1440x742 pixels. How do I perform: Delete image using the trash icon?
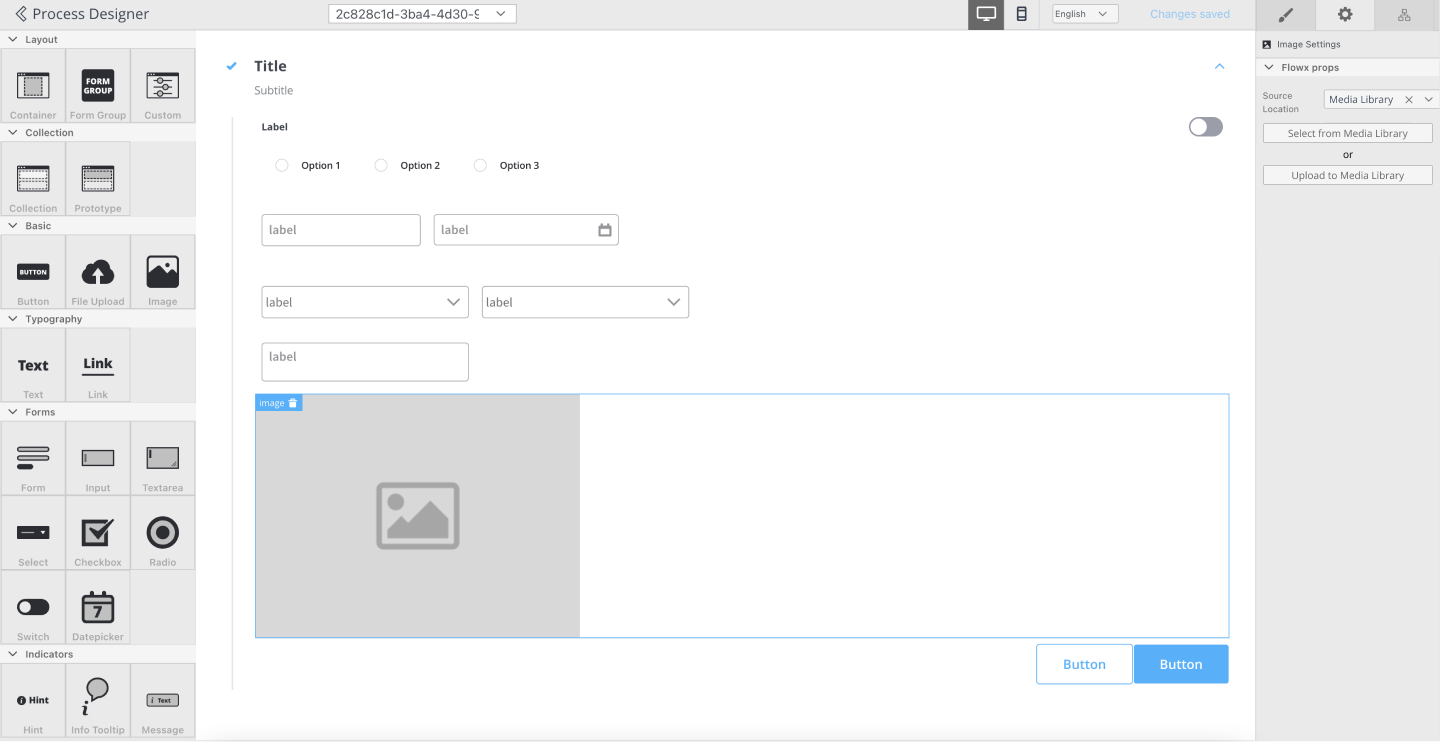coord(293,403)
